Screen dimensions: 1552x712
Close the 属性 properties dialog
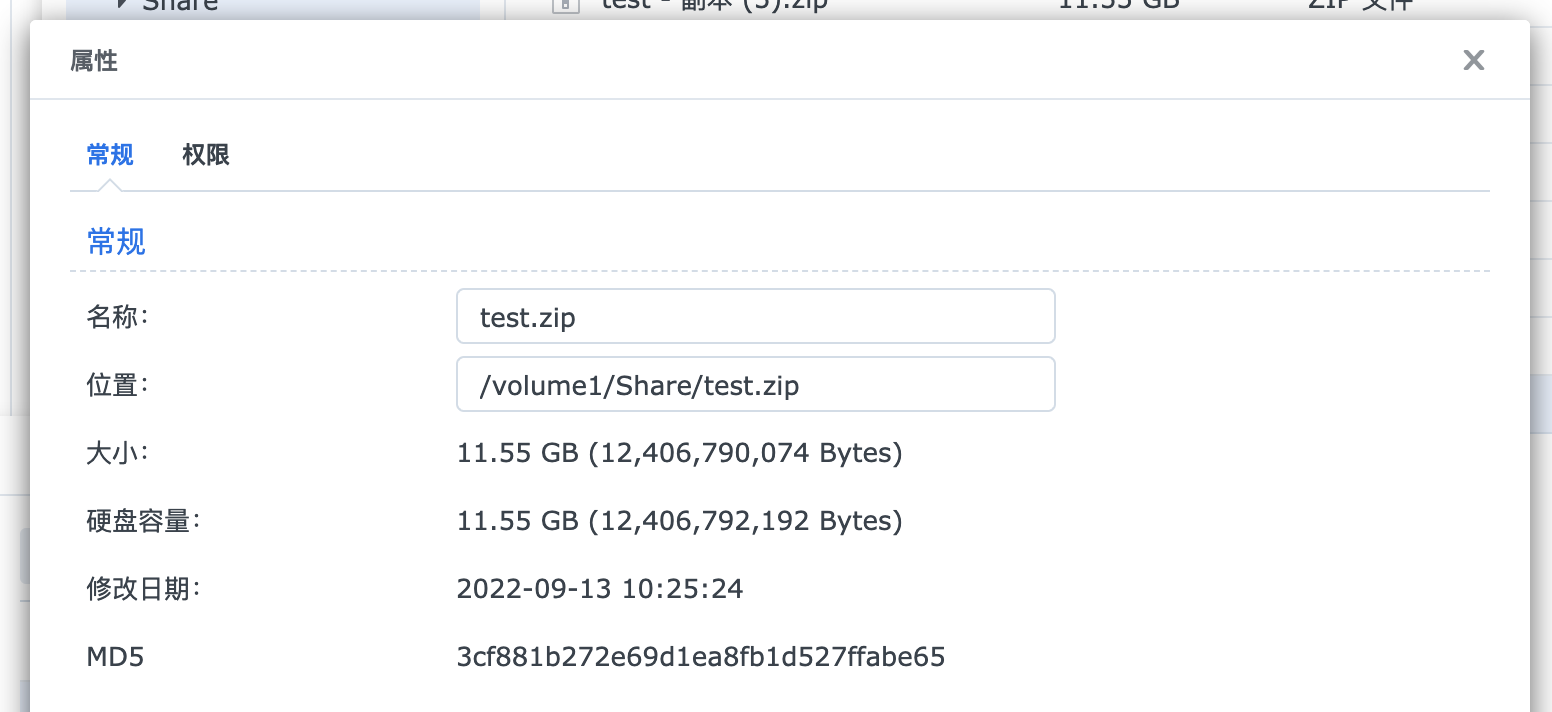tap(1473, 60)
